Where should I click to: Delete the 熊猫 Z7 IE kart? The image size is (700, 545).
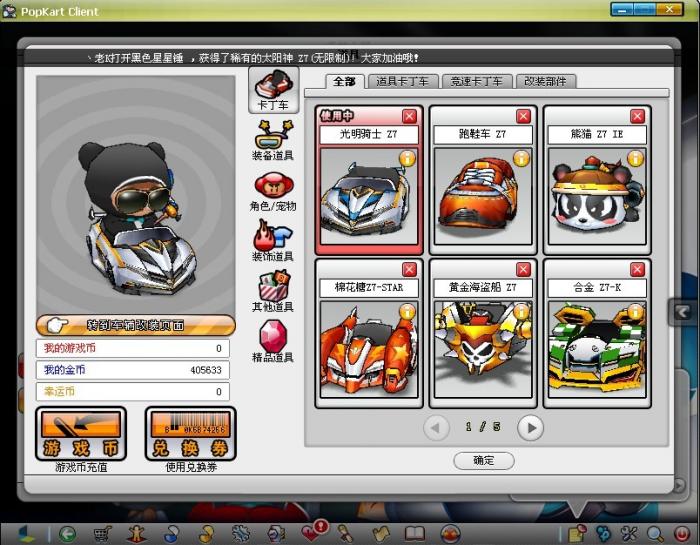(x=638, y=116)
